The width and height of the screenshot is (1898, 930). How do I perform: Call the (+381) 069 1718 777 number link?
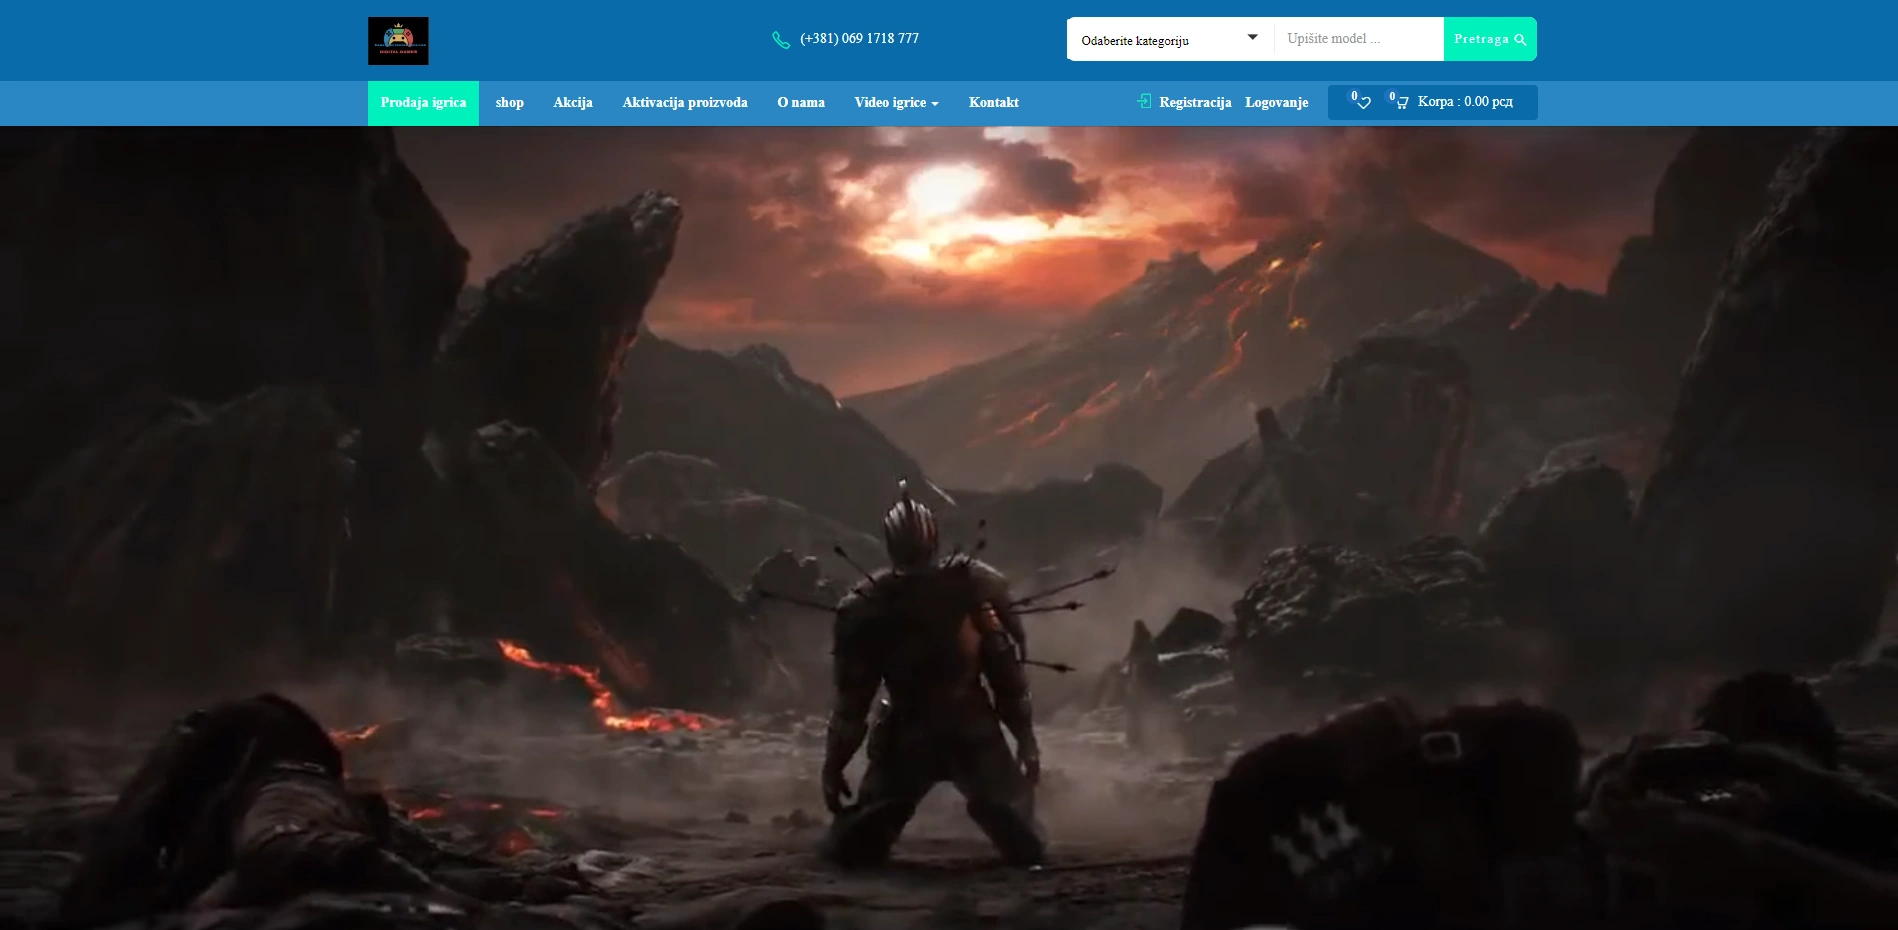(x=859, y=39)
